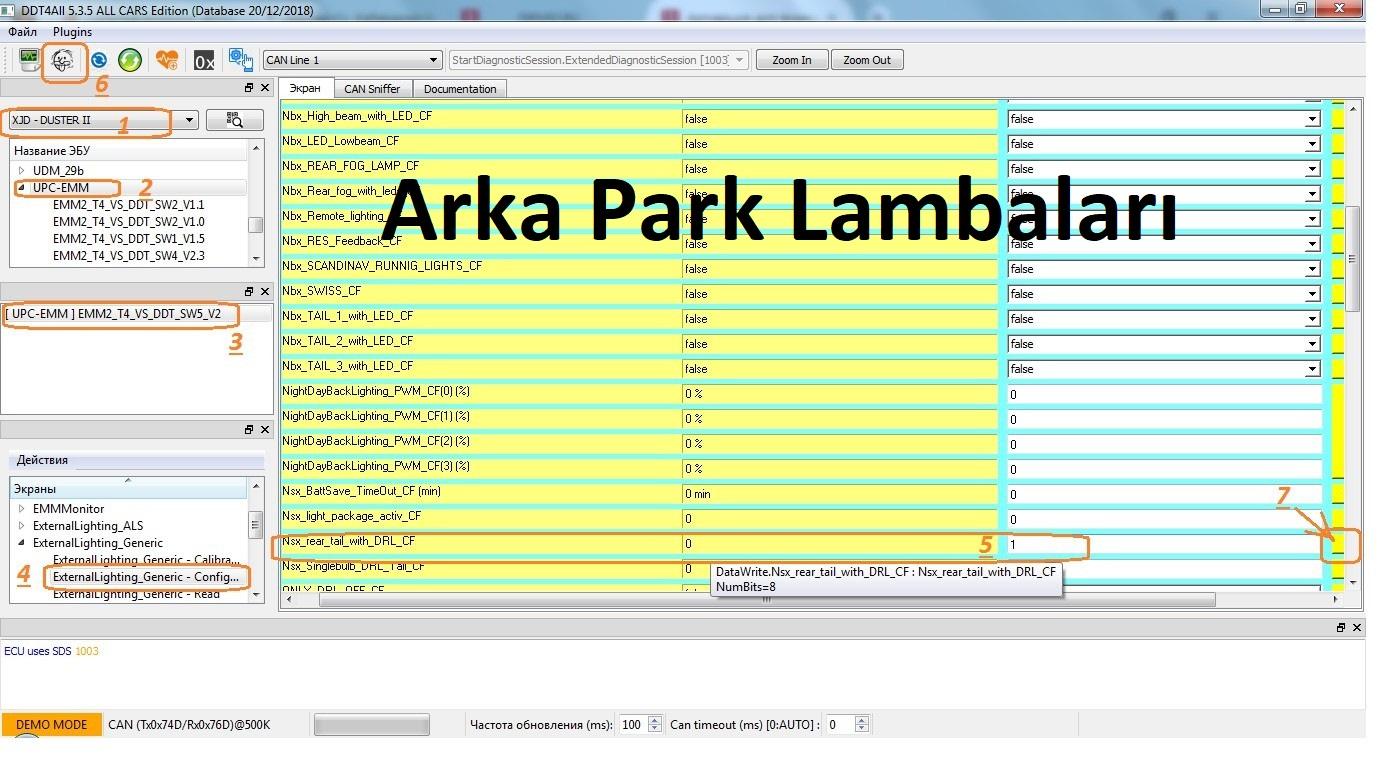Switch to the CAN Sniffer tab
Viewport: 1400px width, 778px height.
372,89
